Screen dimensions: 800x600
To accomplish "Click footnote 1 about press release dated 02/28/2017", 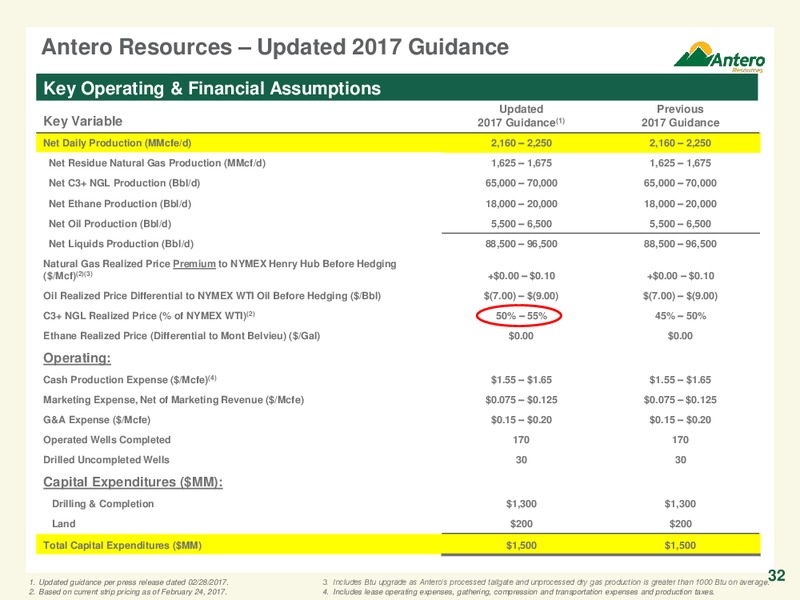I will (x=129, y=582).
